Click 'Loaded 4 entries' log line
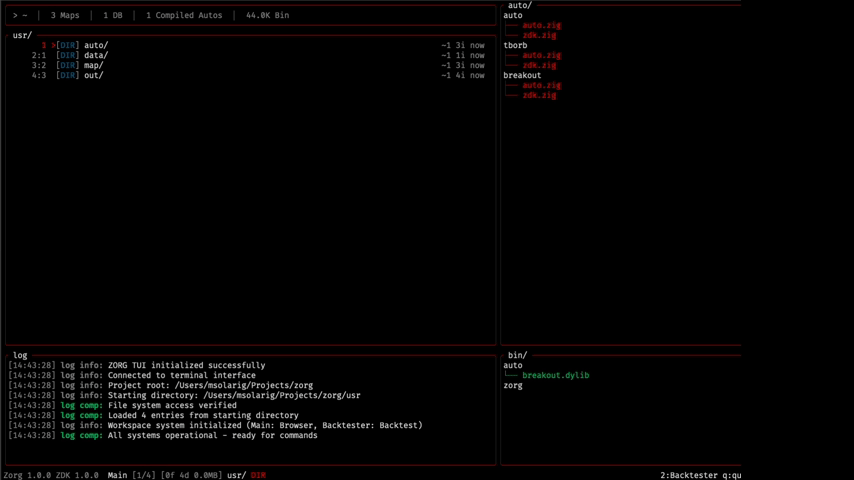 tap(154, 415)
